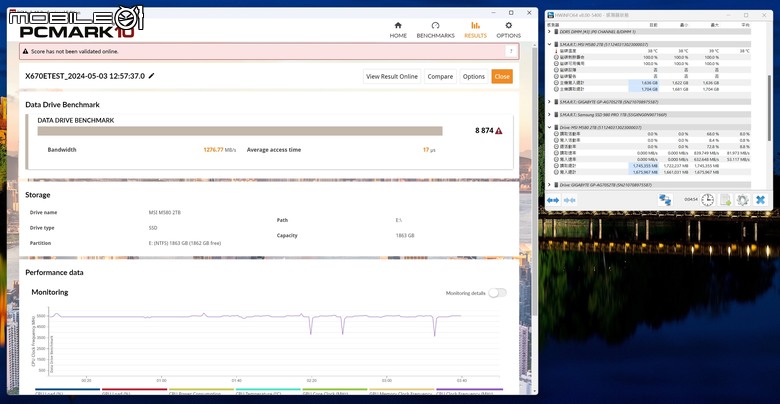Maximize the HWiNFO64 window

pyautogui.click(x=745, y=15)
